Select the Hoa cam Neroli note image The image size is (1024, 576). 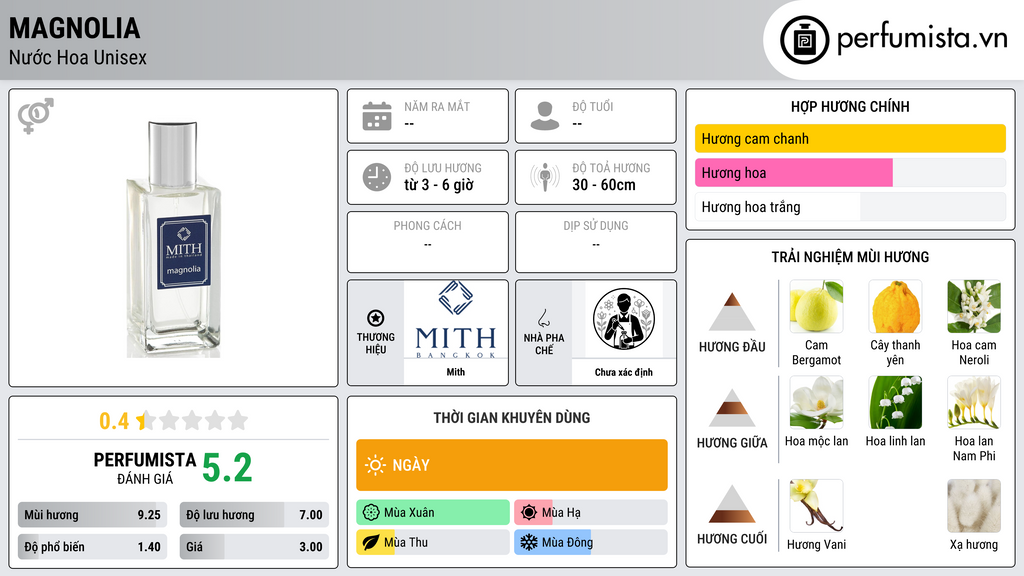pos(974,306)
